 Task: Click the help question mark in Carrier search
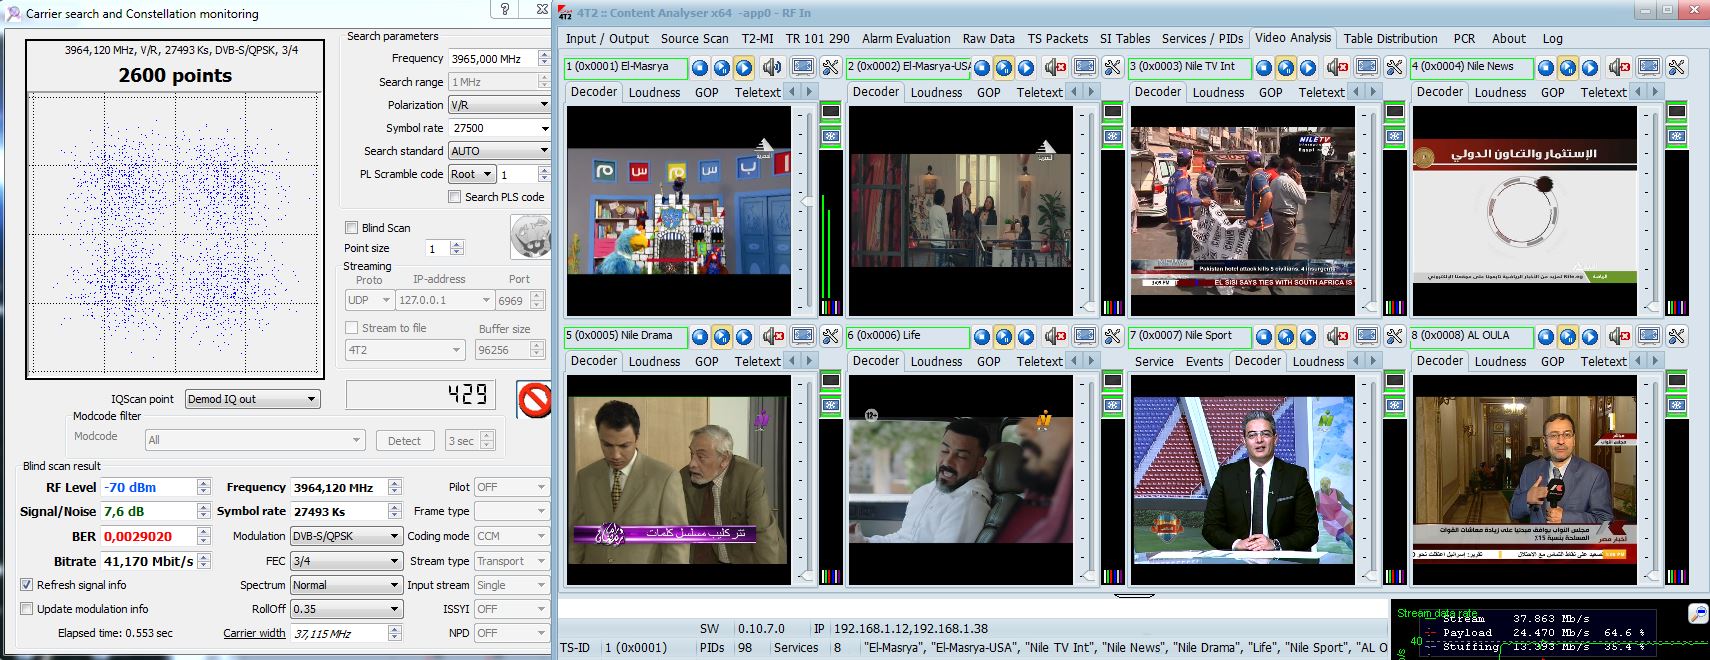pos(505,9)
